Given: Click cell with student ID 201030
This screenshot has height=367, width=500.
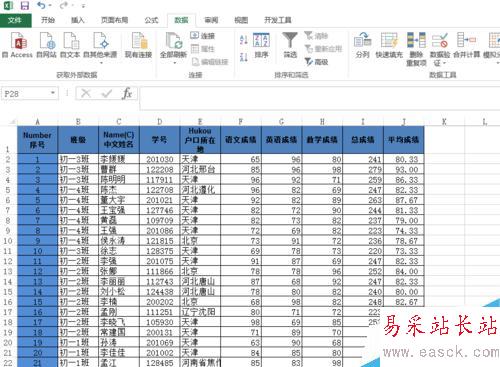Looking at the screenshot, I should (x=160, y=159).
